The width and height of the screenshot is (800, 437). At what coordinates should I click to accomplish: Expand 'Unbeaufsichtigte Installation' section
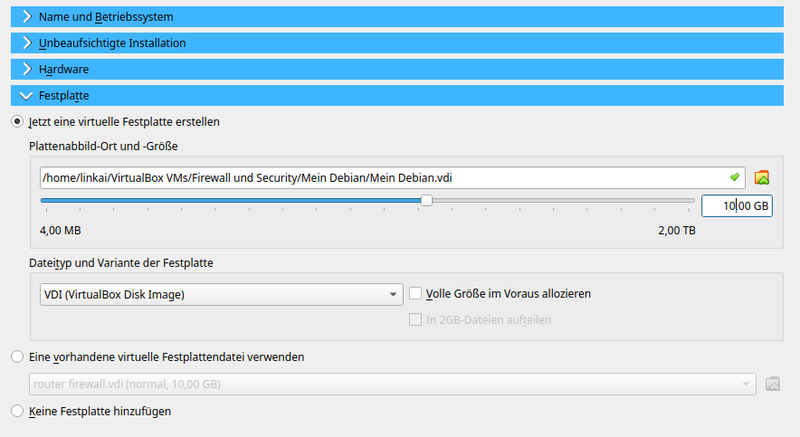tap(111, 43)
